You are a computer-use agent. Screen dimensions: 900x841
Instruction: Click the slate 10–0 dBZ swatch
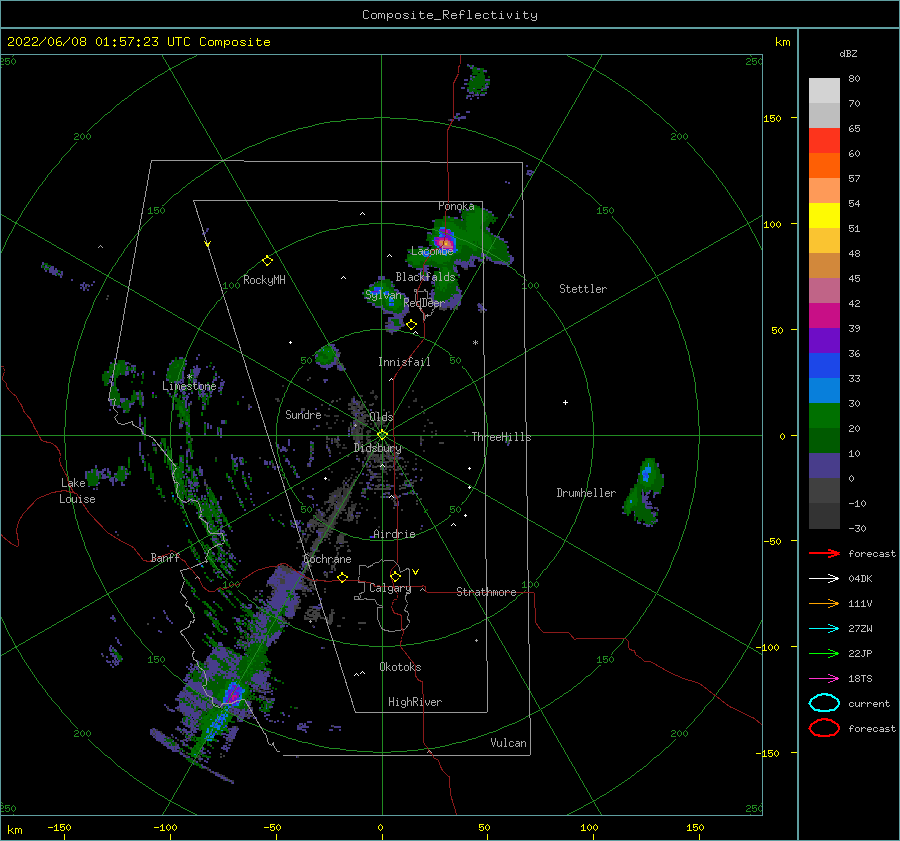pos(824,466)
